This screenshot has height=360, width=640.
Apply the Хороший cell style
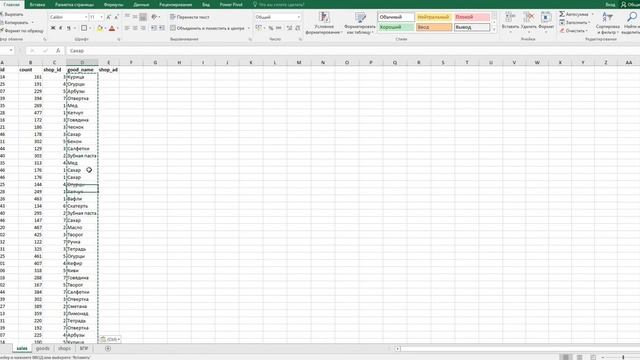(396, 27)
